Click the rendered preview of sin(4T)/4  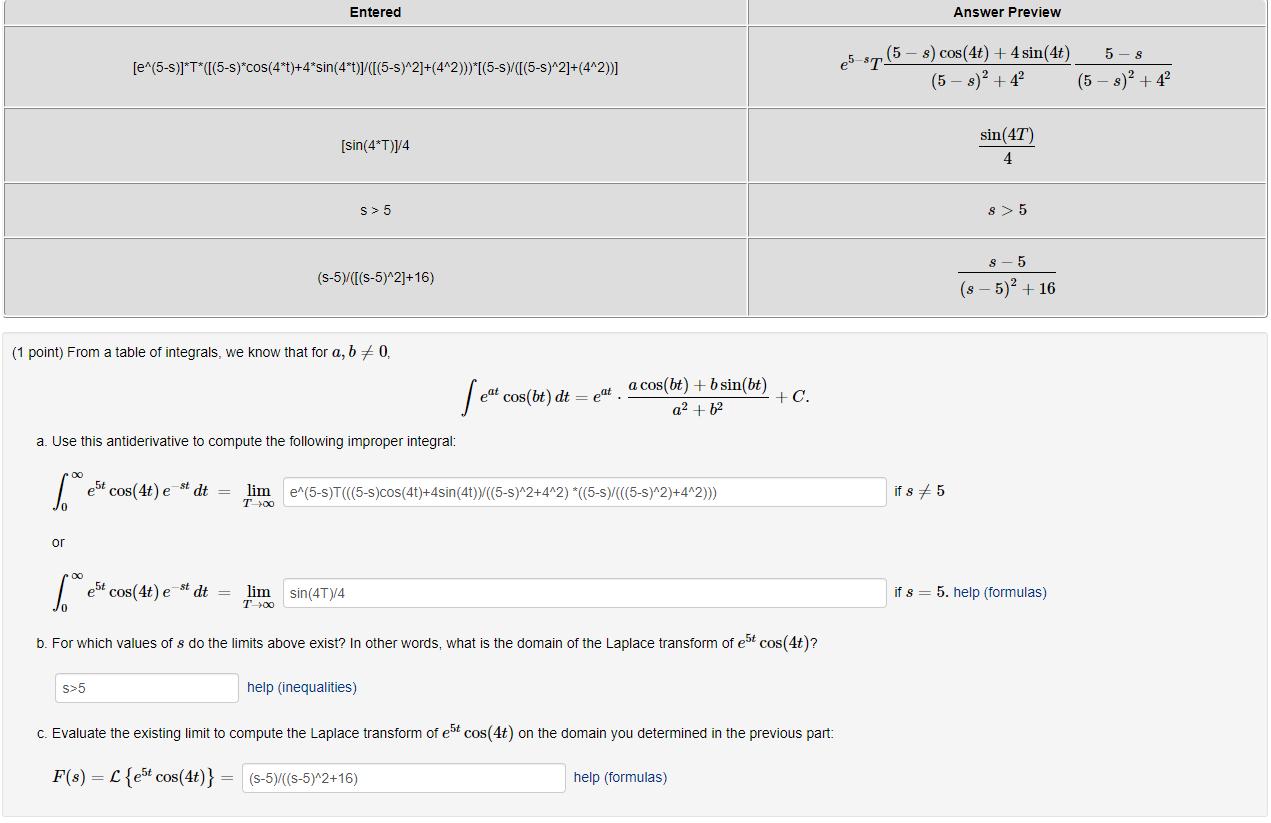pyautogui.click(x=1006, y=145)
